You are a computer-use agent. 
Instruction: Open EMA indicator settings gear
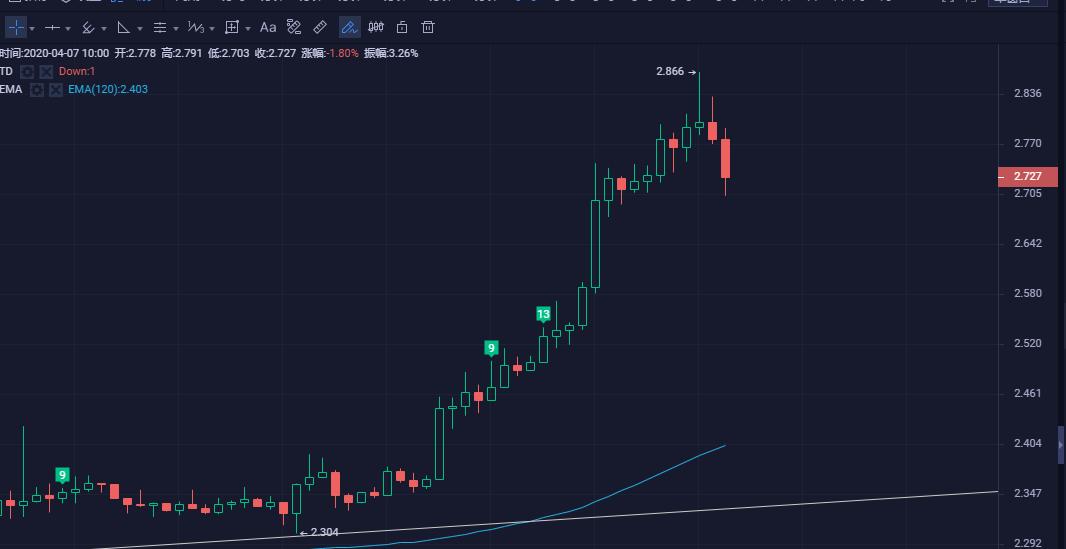(37, 90)
